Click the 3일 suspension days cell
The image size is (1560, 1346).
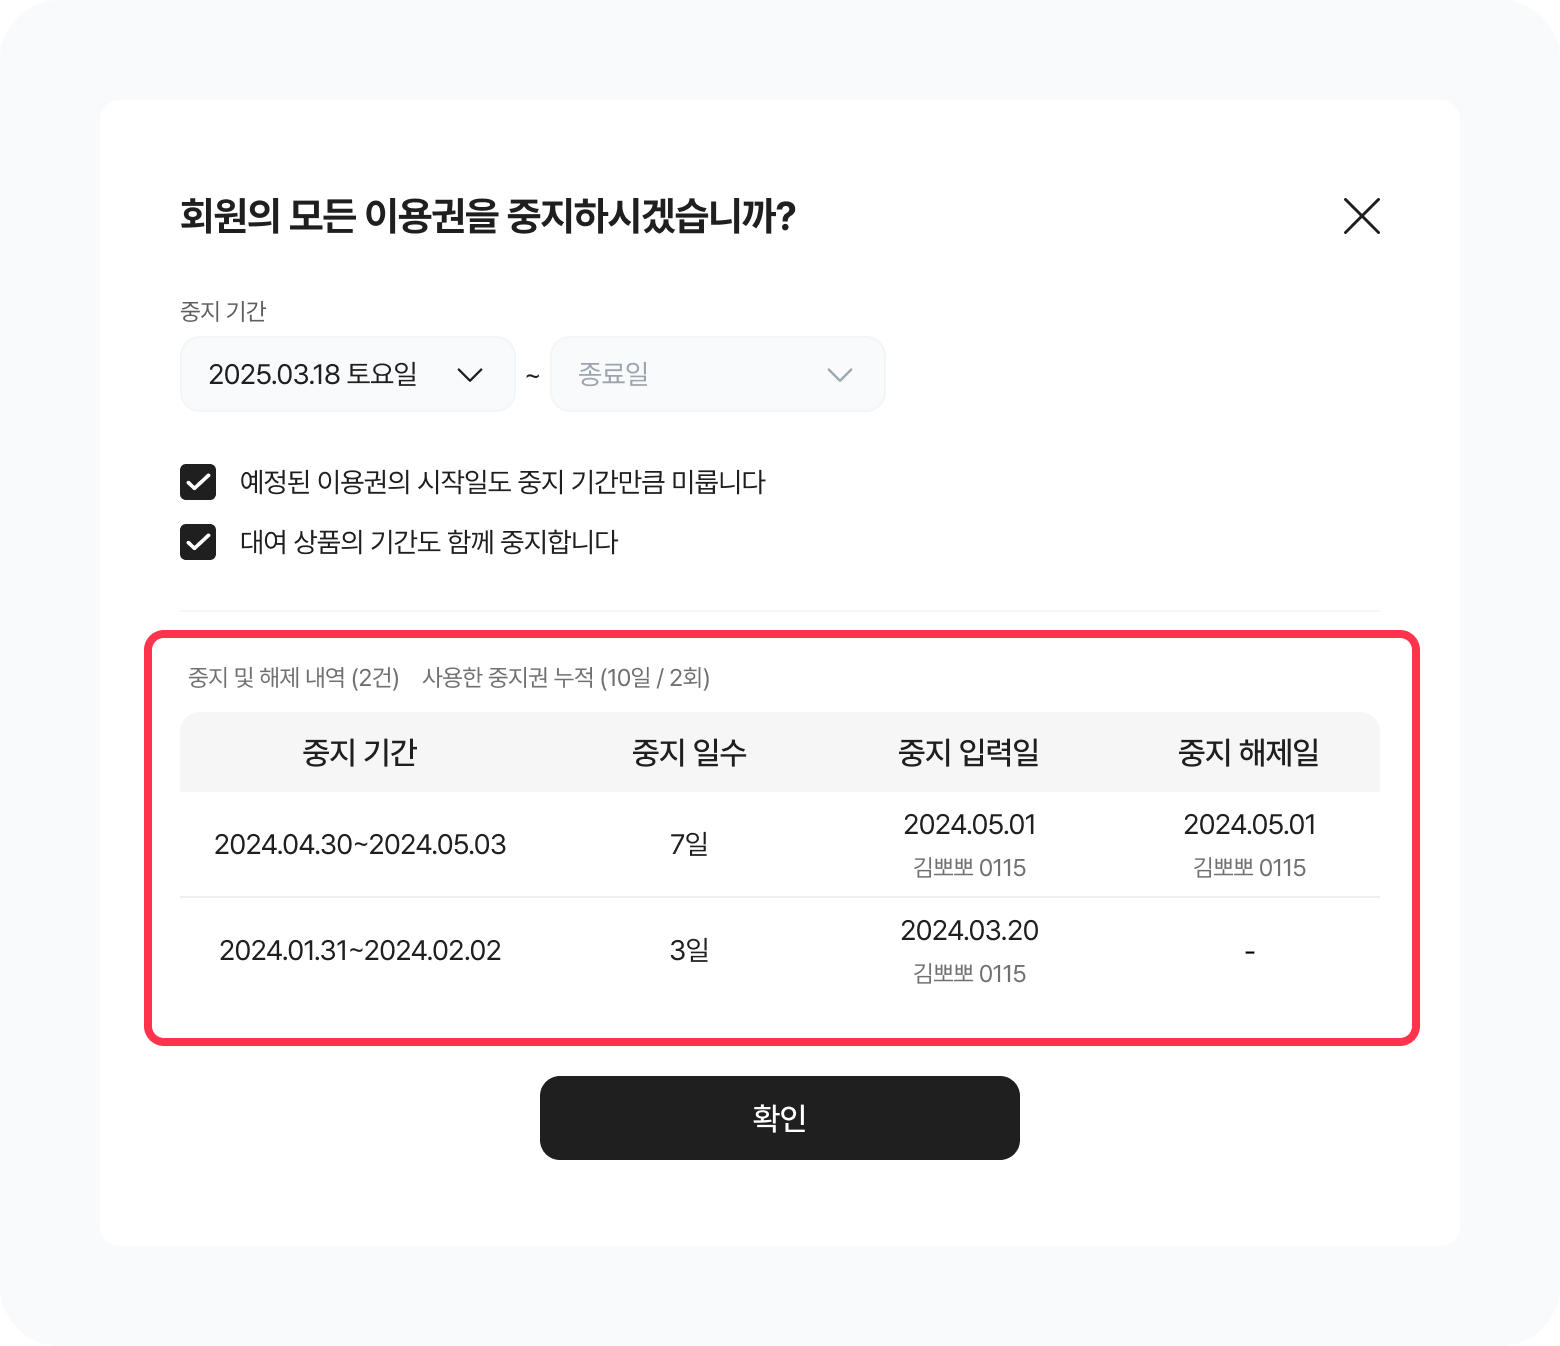coord(689,951)
